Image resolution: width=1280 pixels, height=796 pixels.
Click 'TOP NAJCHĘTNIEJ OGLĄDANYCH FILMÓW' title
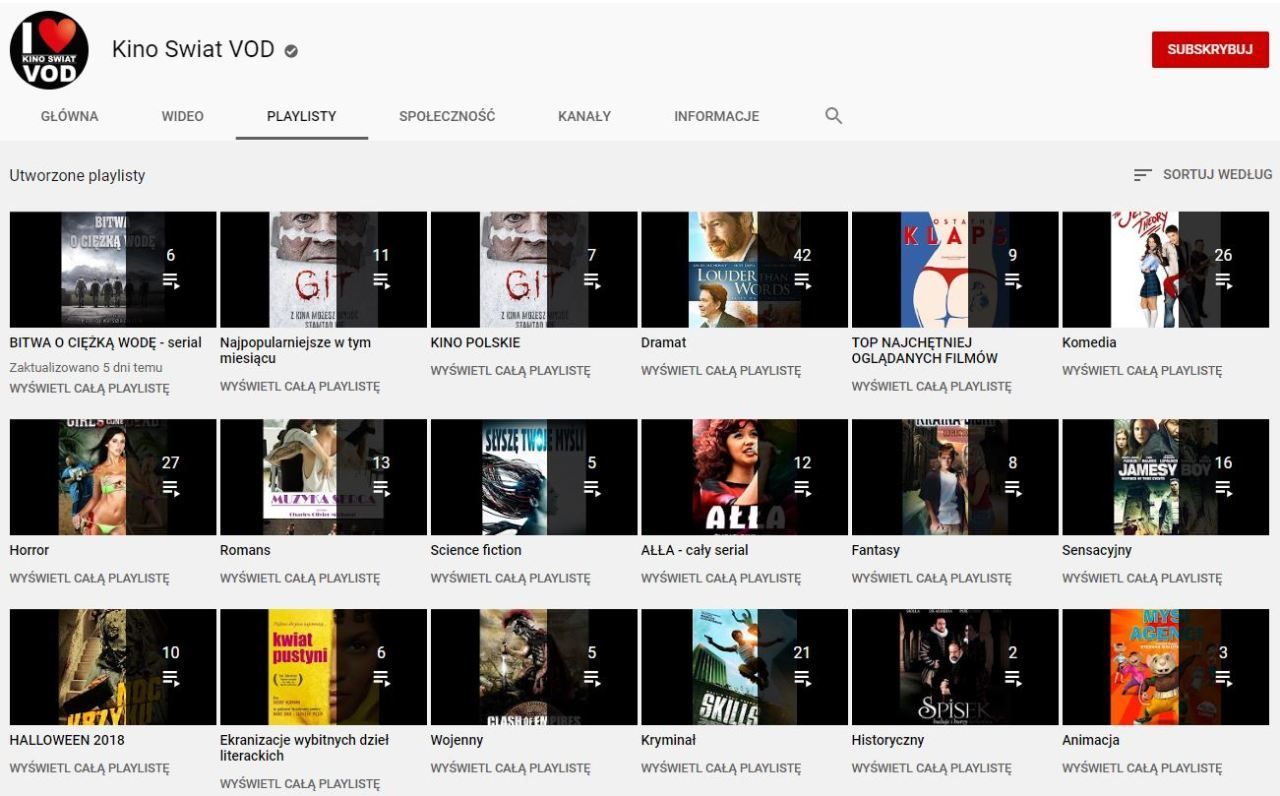[x=925, y=350]
